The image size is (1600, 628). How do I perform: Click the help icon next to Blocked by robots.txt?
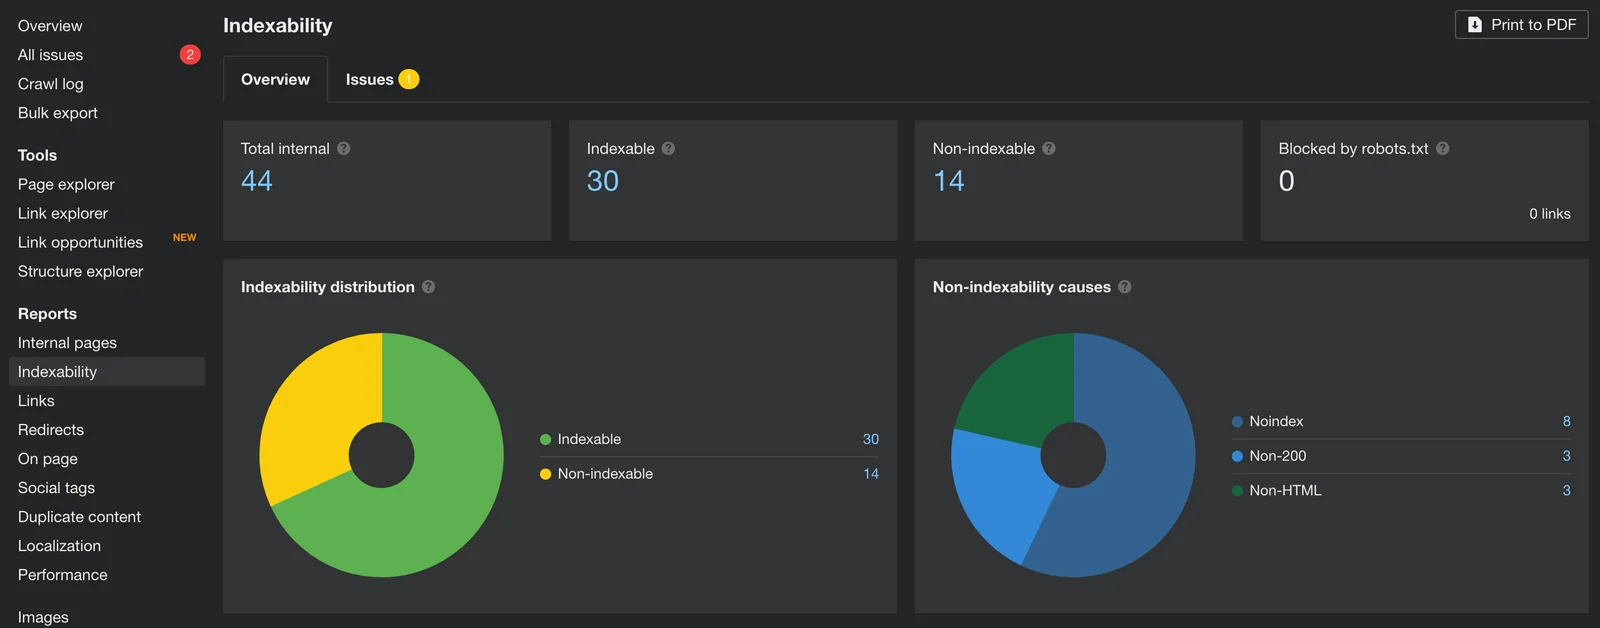click(1443, 148)
